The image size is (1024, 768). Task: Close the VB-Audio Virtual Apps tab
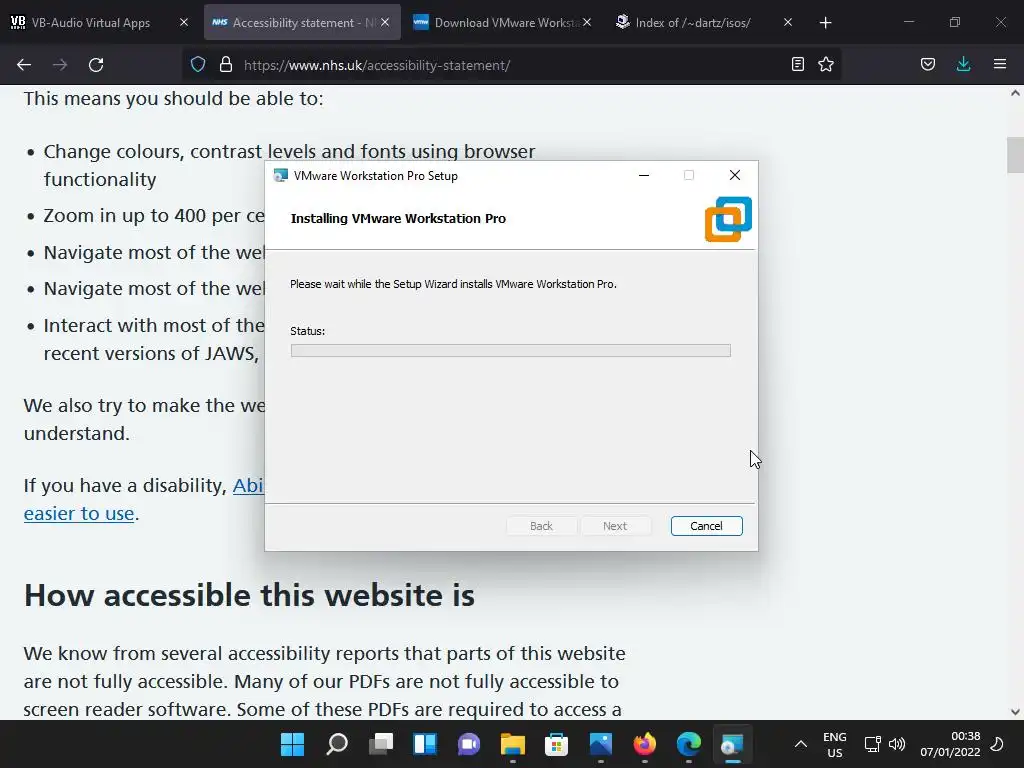pyautogui.click(x=184, y=22)
